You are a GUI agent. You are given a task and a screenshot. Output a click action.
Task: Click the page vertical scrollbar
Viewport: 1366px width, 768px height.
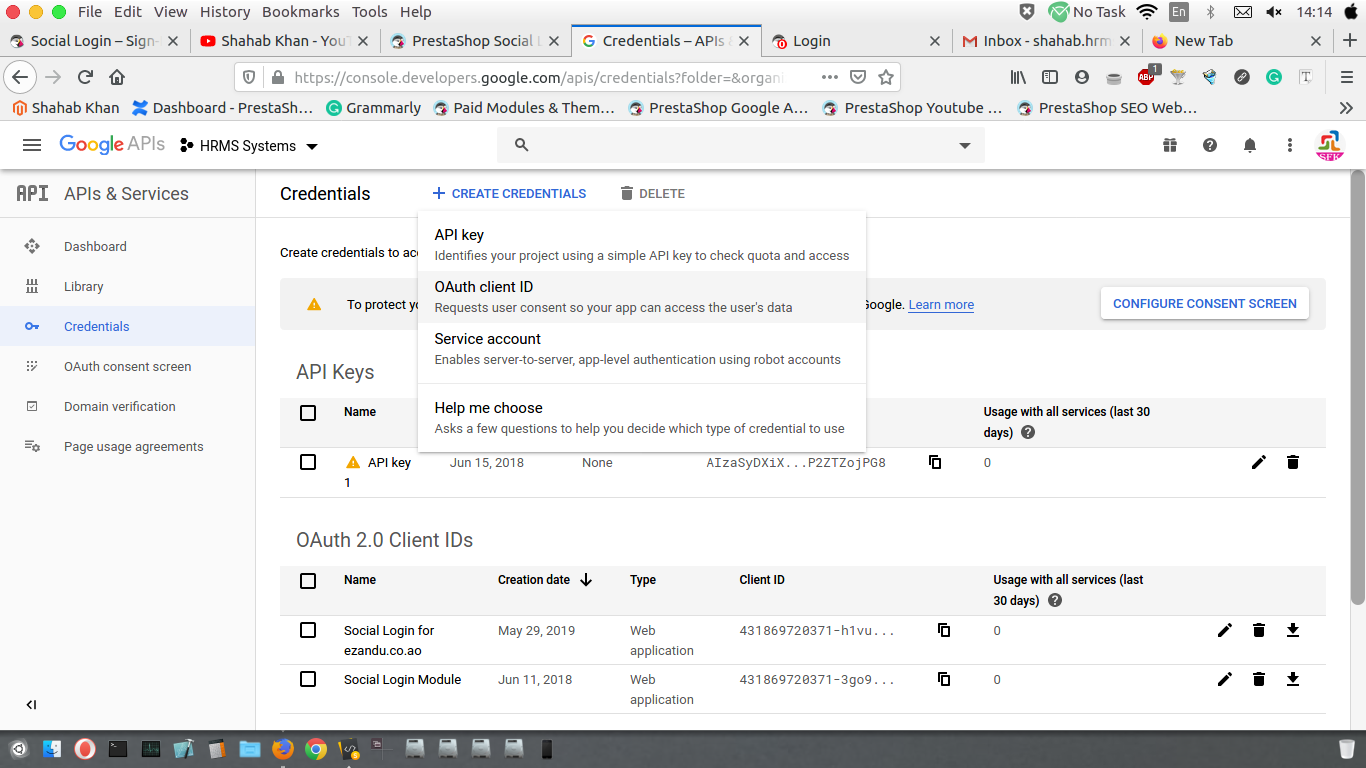point(1357,387)
